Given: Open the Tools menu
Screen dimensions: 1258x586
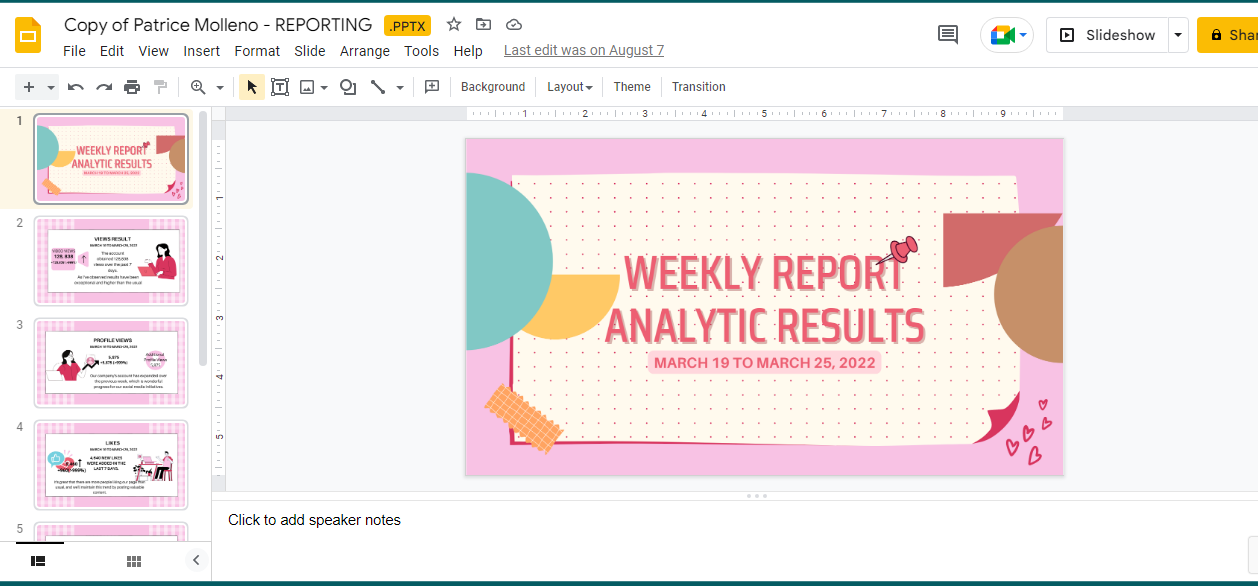Looking at the screenshot, I should coord(422,51).
